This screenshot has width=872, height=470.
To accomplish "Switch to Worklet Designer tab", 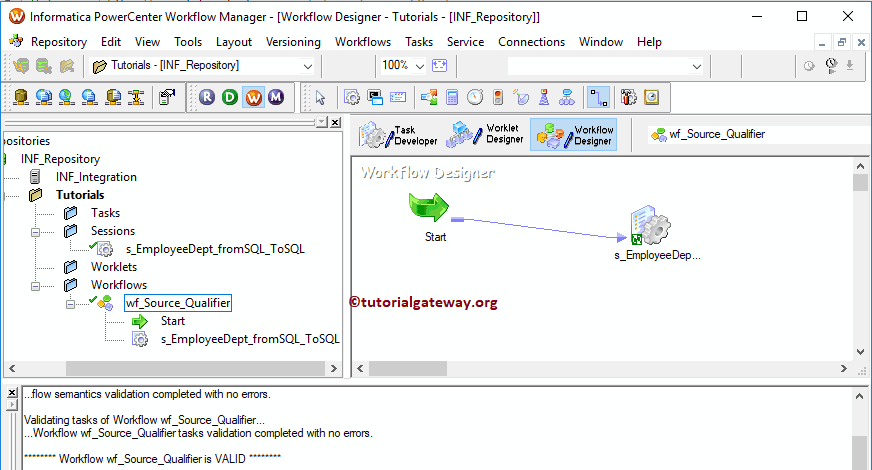I will (485, 135).
